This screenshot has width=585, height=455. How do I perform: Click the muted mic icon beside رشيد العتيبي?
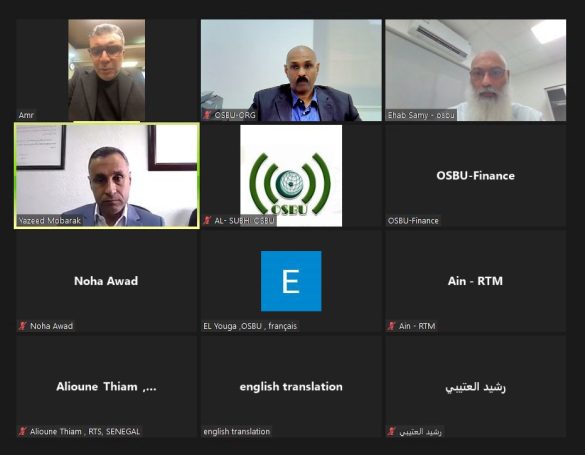coord(391,432)
